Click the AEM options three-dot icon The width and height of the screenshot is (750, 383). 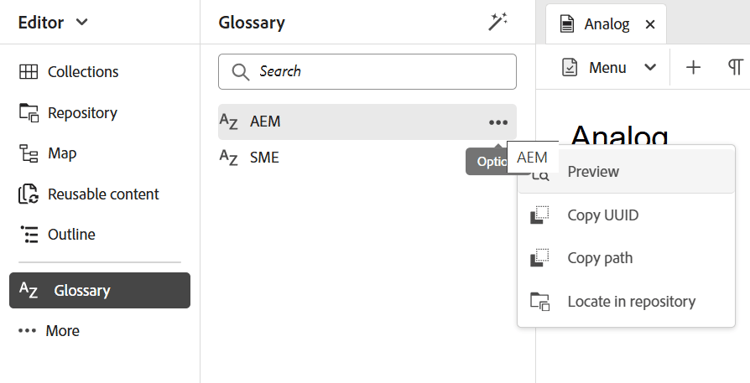498,122
